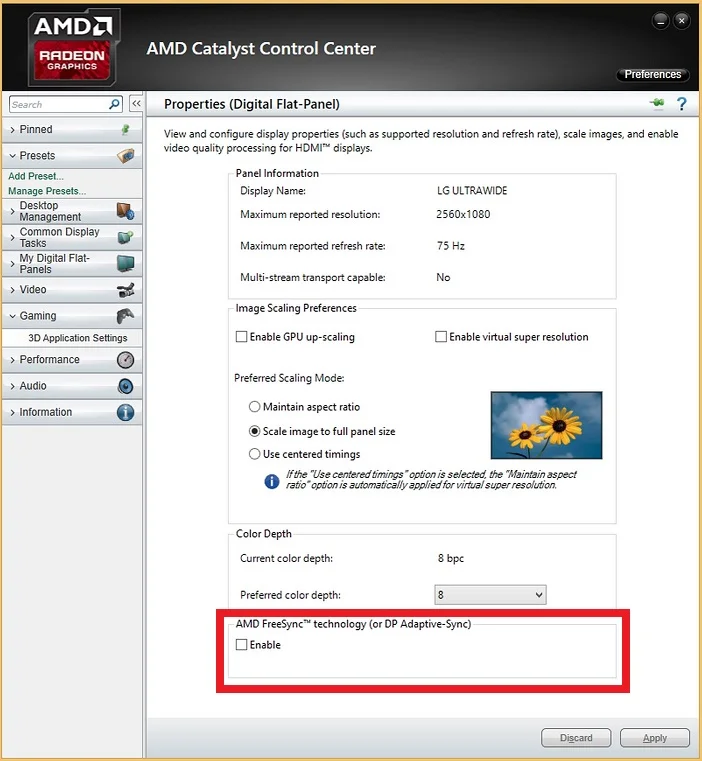Expand My Digital Flat-Panels section

(x=72, y=264)
